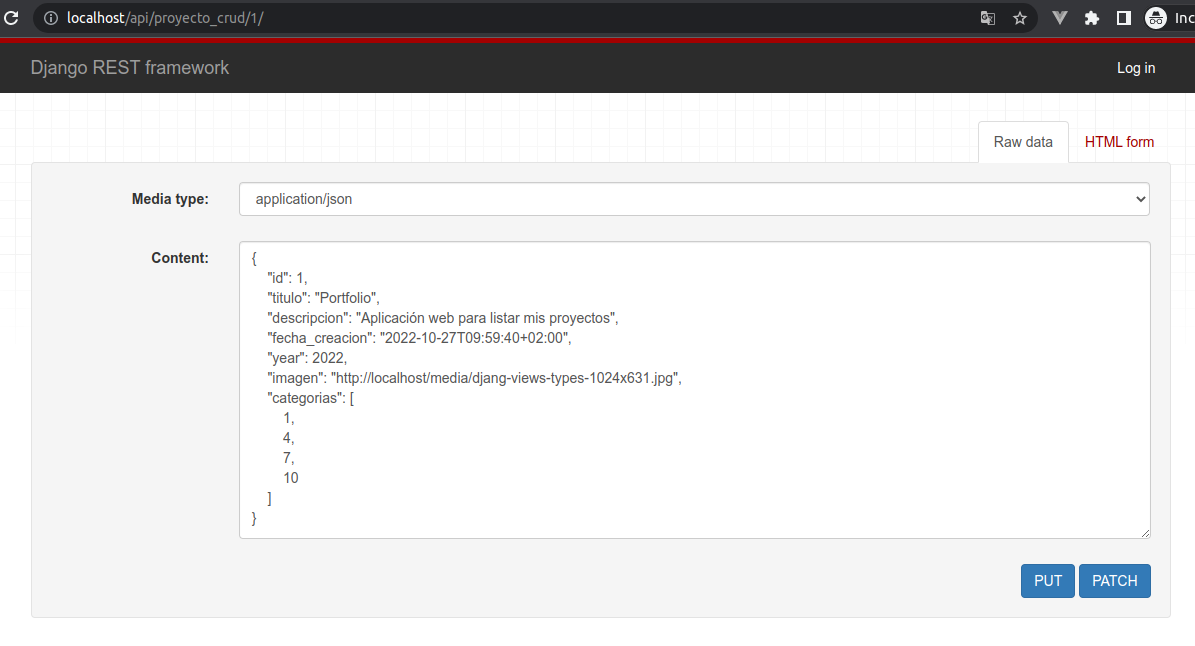
Task: Expand the Media type dropdown
Action: (694, 199)
